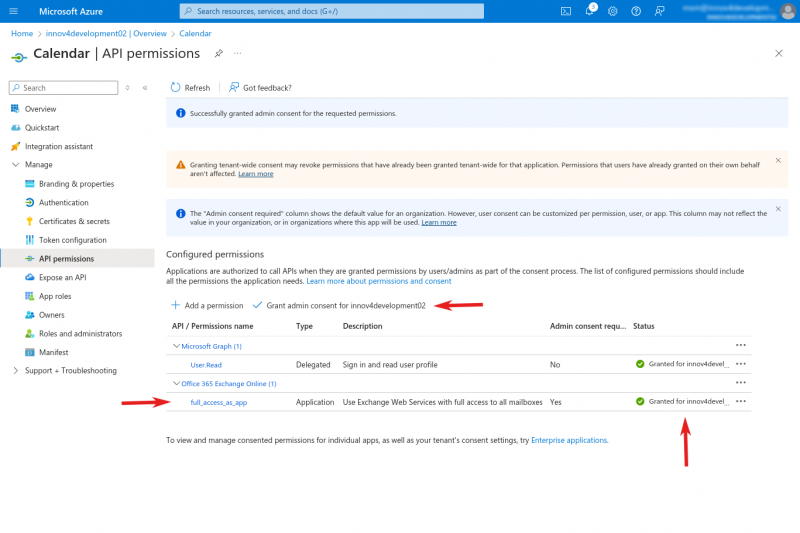Viewport: 800px width, 533px height.
Task: Select API permissions in sidebar
Action: point(66,259)
